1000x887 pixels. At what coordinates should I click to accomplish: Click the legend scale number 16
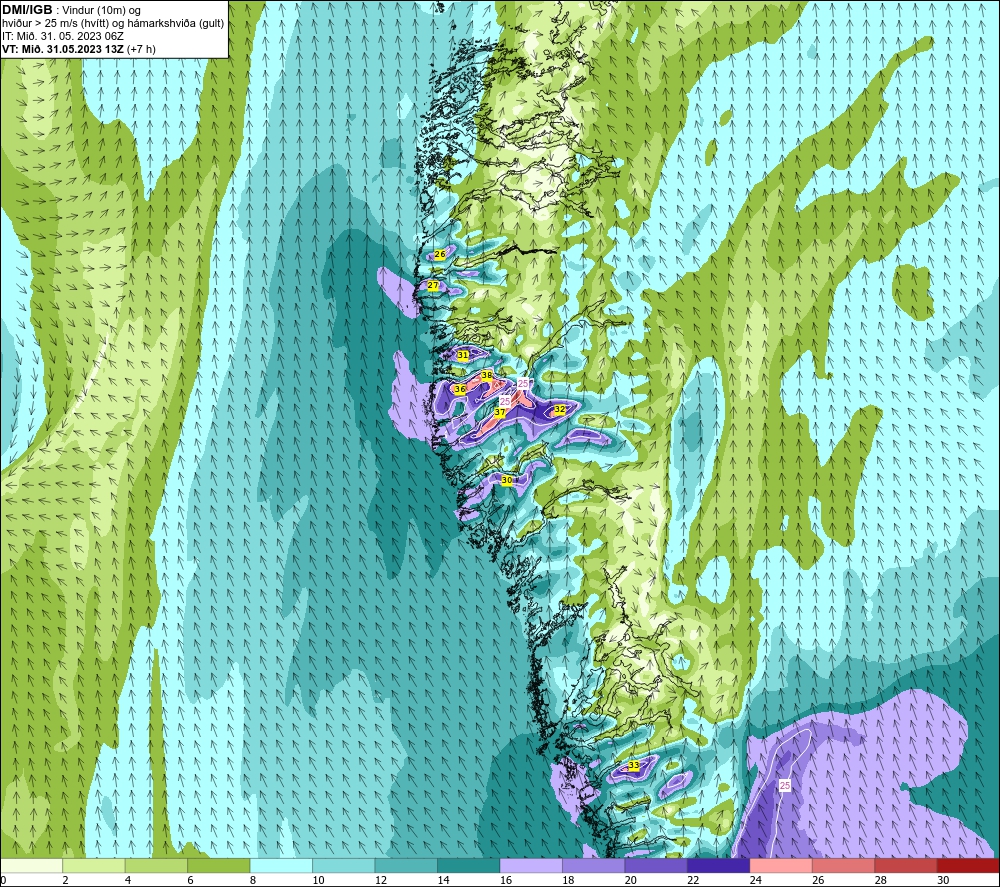tap(506, 880)
